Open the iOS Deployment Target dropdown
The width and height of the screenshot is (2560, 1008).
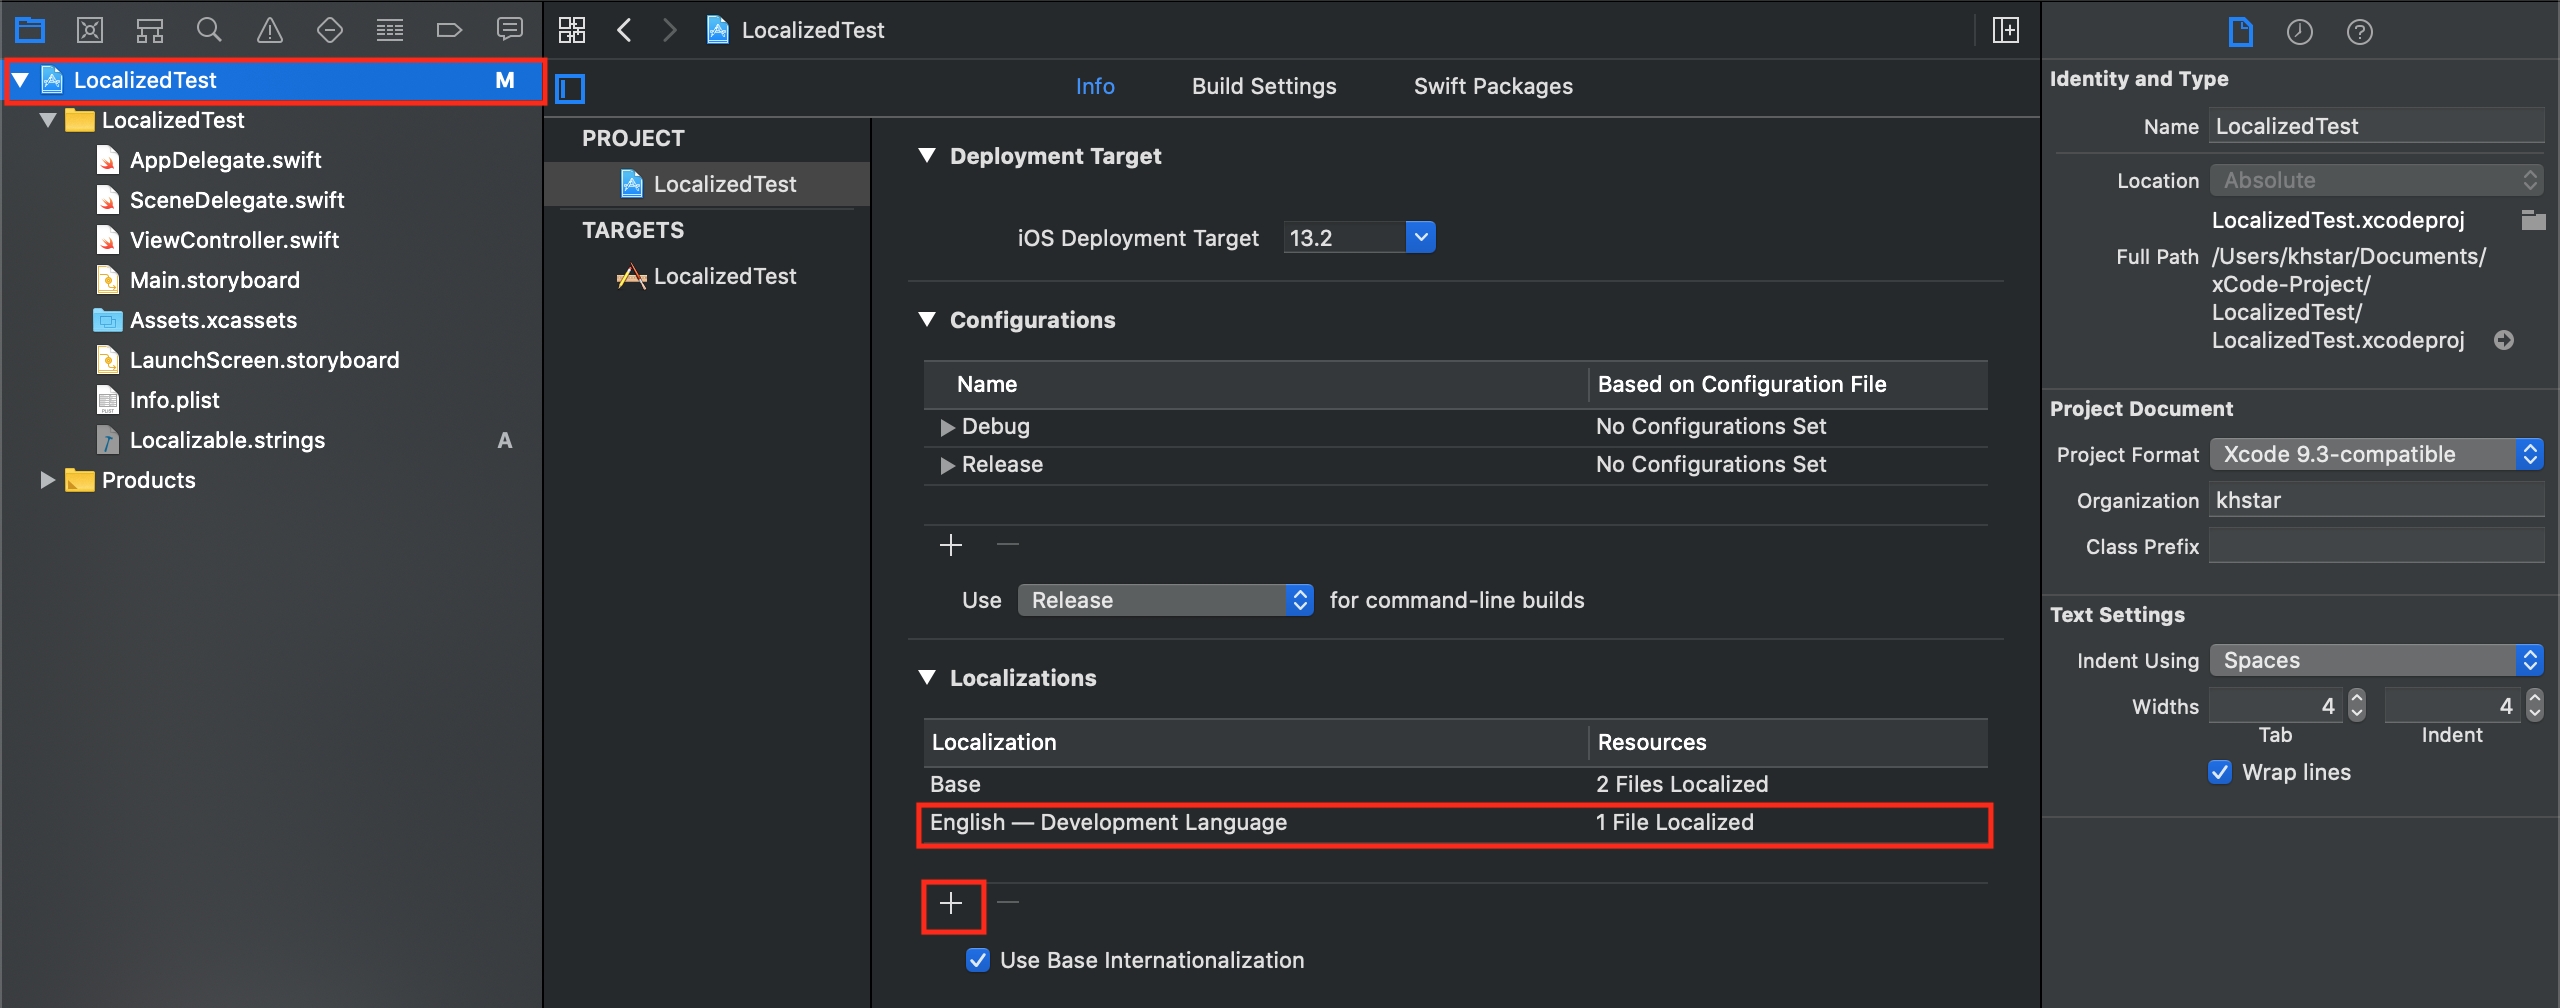(1420, 238)
